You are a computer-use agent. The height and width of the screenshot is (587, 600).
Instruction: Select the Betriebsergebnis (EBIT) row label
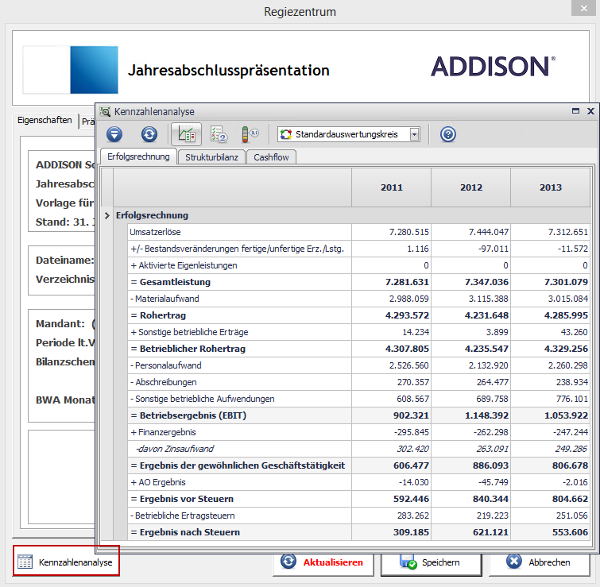[x=188, y=416]
